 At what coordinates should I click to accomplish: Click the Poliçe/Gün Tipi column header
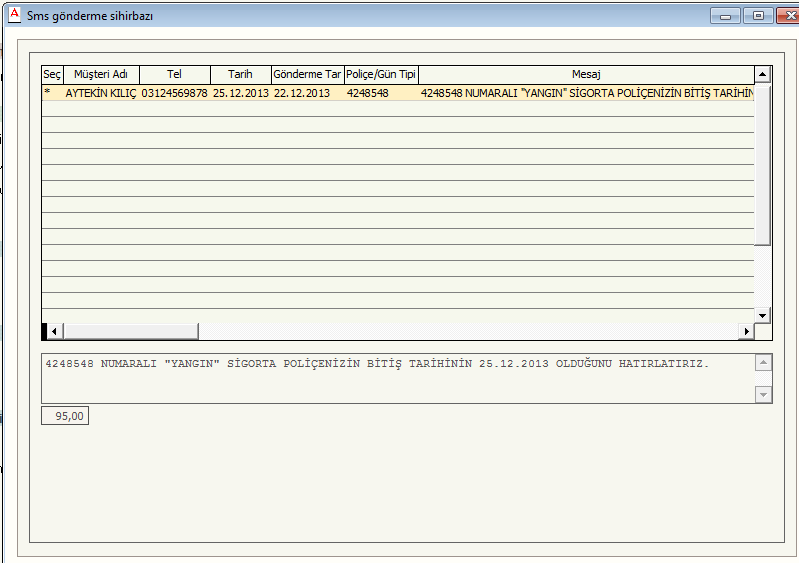tap(381, 75)
